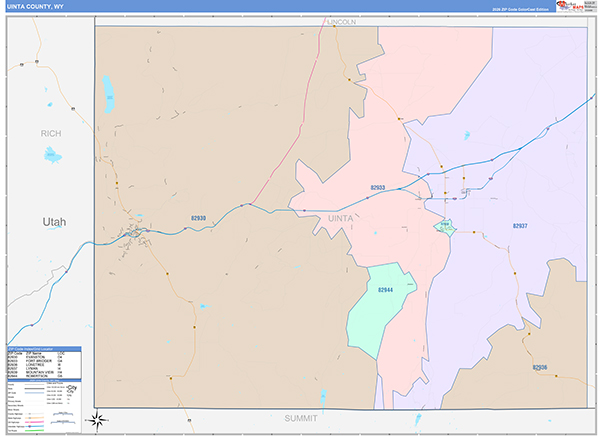Click the ZIP code 82936 label
Image resolution: width=600 pixels, height=436 pixels.
(x=540, y=367)
